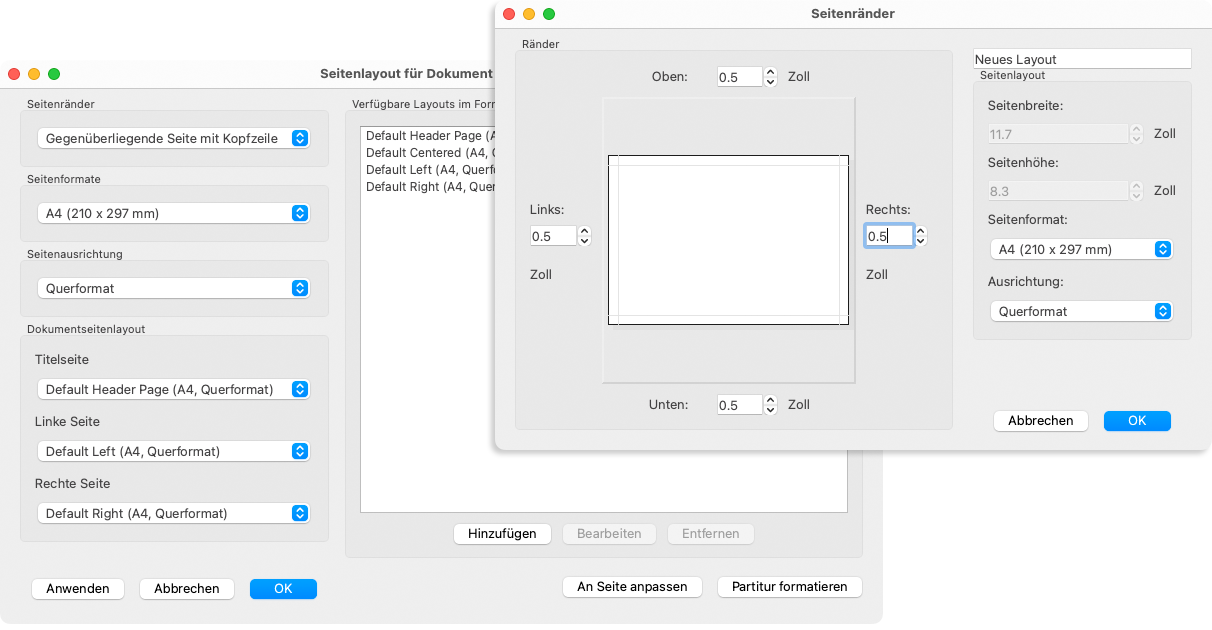
Task: Click the Unten margin stepper arrows
Action: 770,405
